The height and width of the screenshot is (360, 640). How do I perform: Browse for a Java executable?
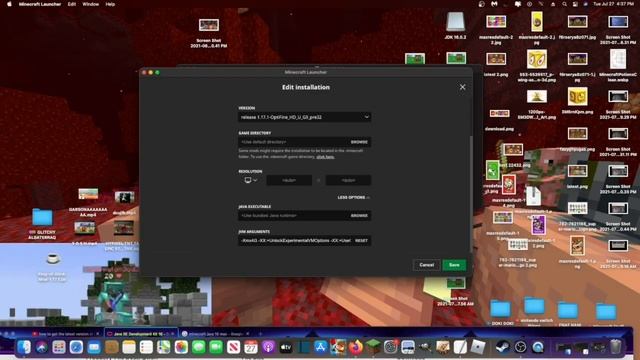[x=359, y=216]
